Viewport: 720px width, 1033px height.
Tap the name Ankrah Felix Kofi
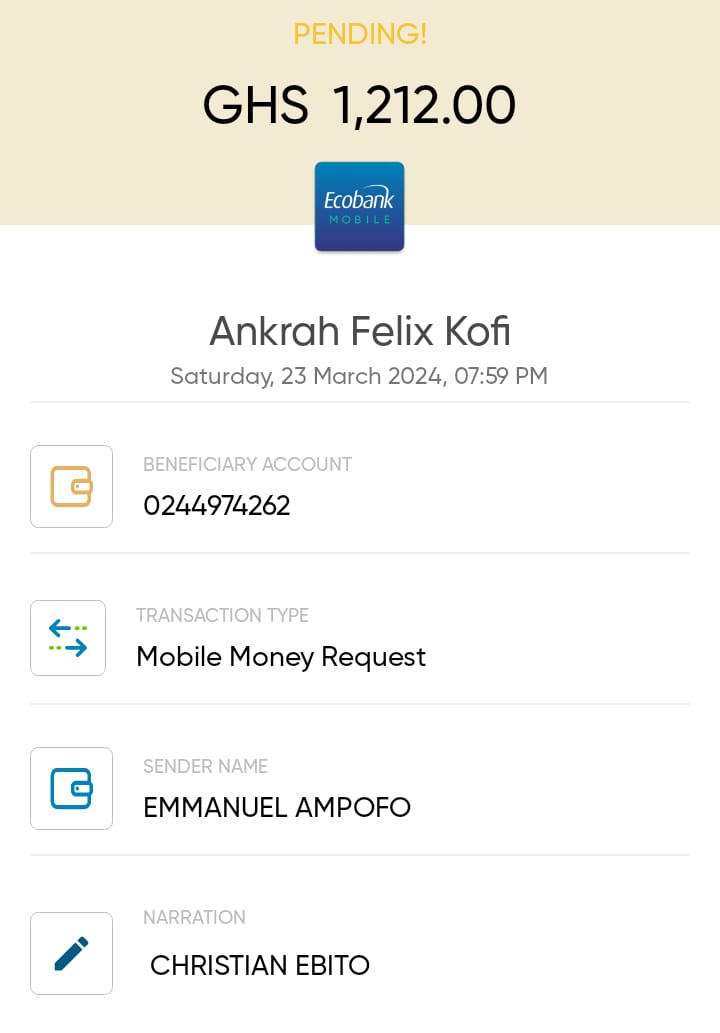(360, 331)
